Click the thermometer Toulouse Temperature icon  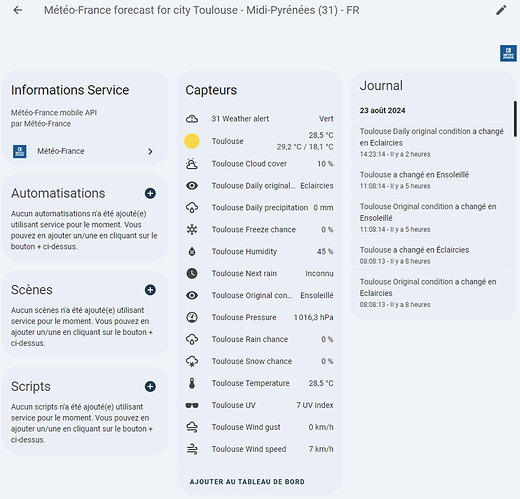tap(192, 383)
